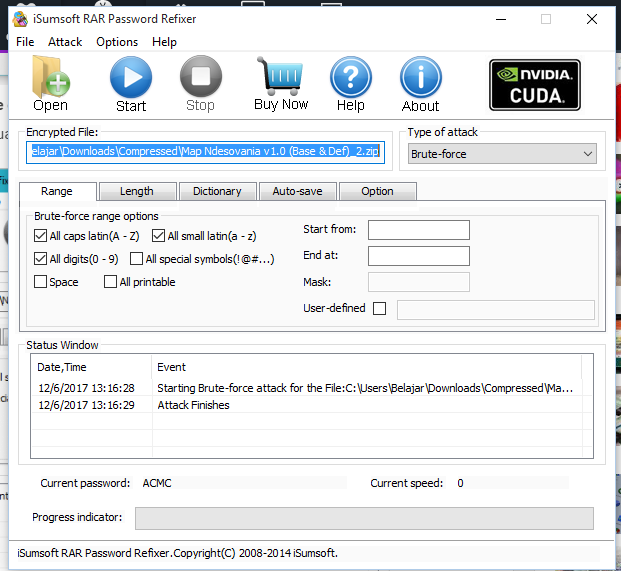
Task: Uncheck All caps latin(A - Z)
Action: [40, 236]
